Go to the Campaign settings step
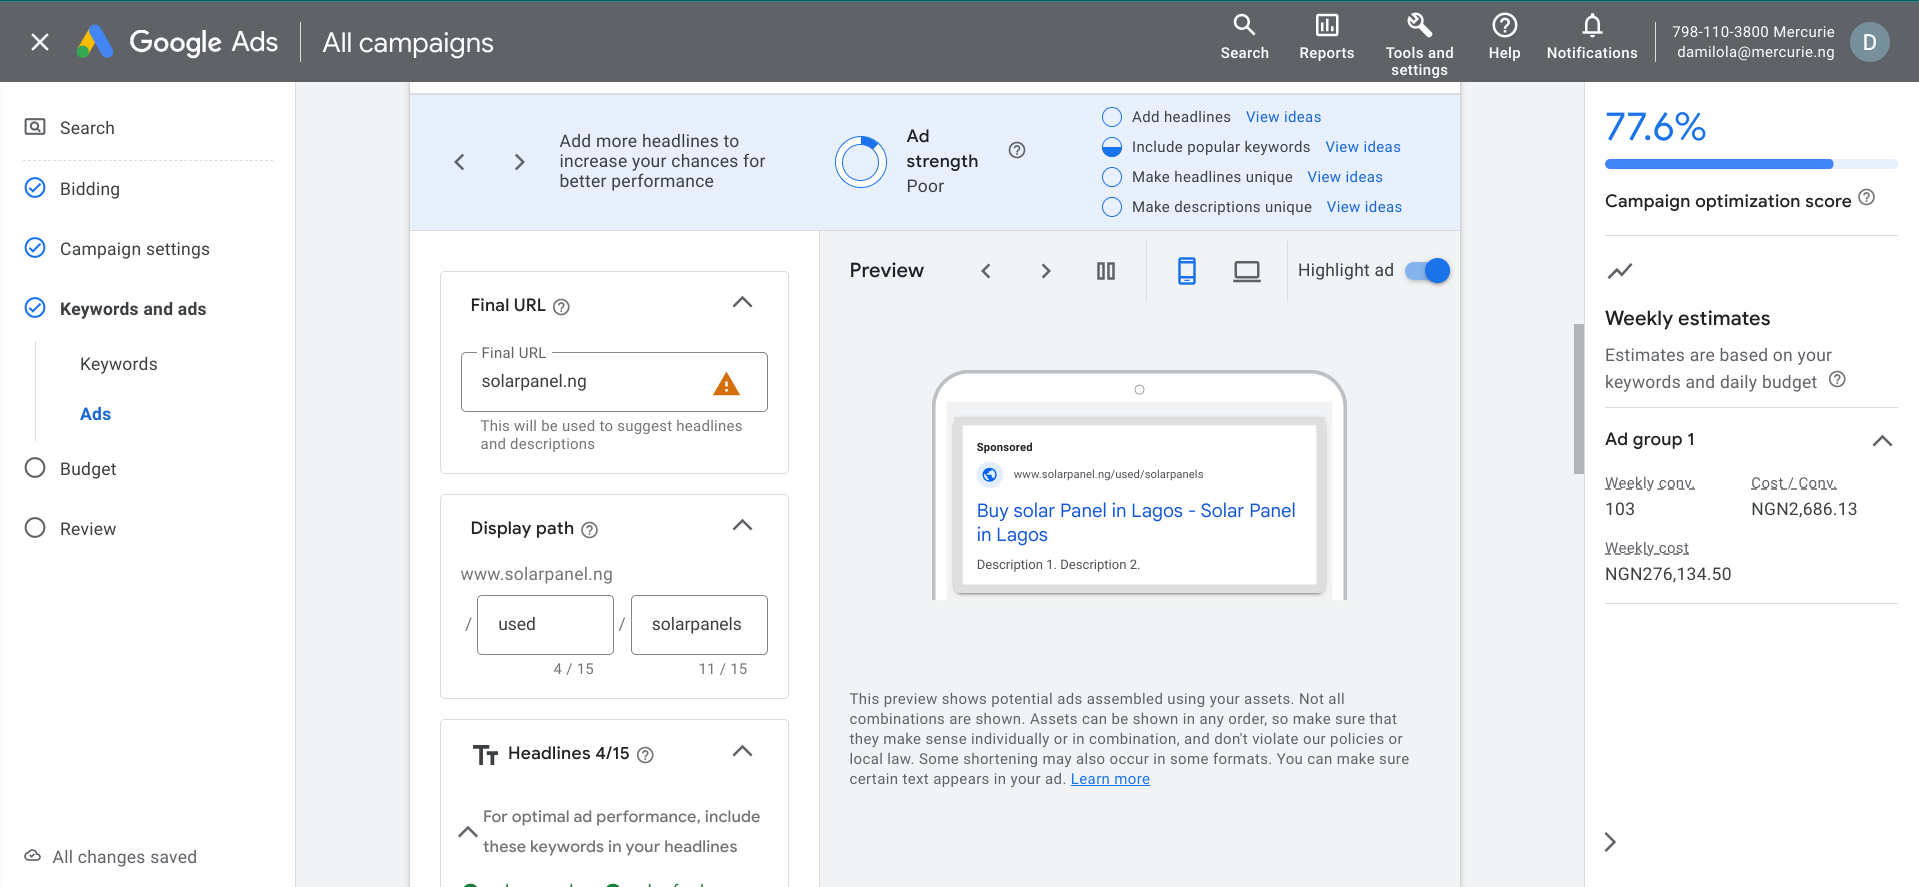The height and width of the screenshot is (887, 1919). (x=134, y=249)
